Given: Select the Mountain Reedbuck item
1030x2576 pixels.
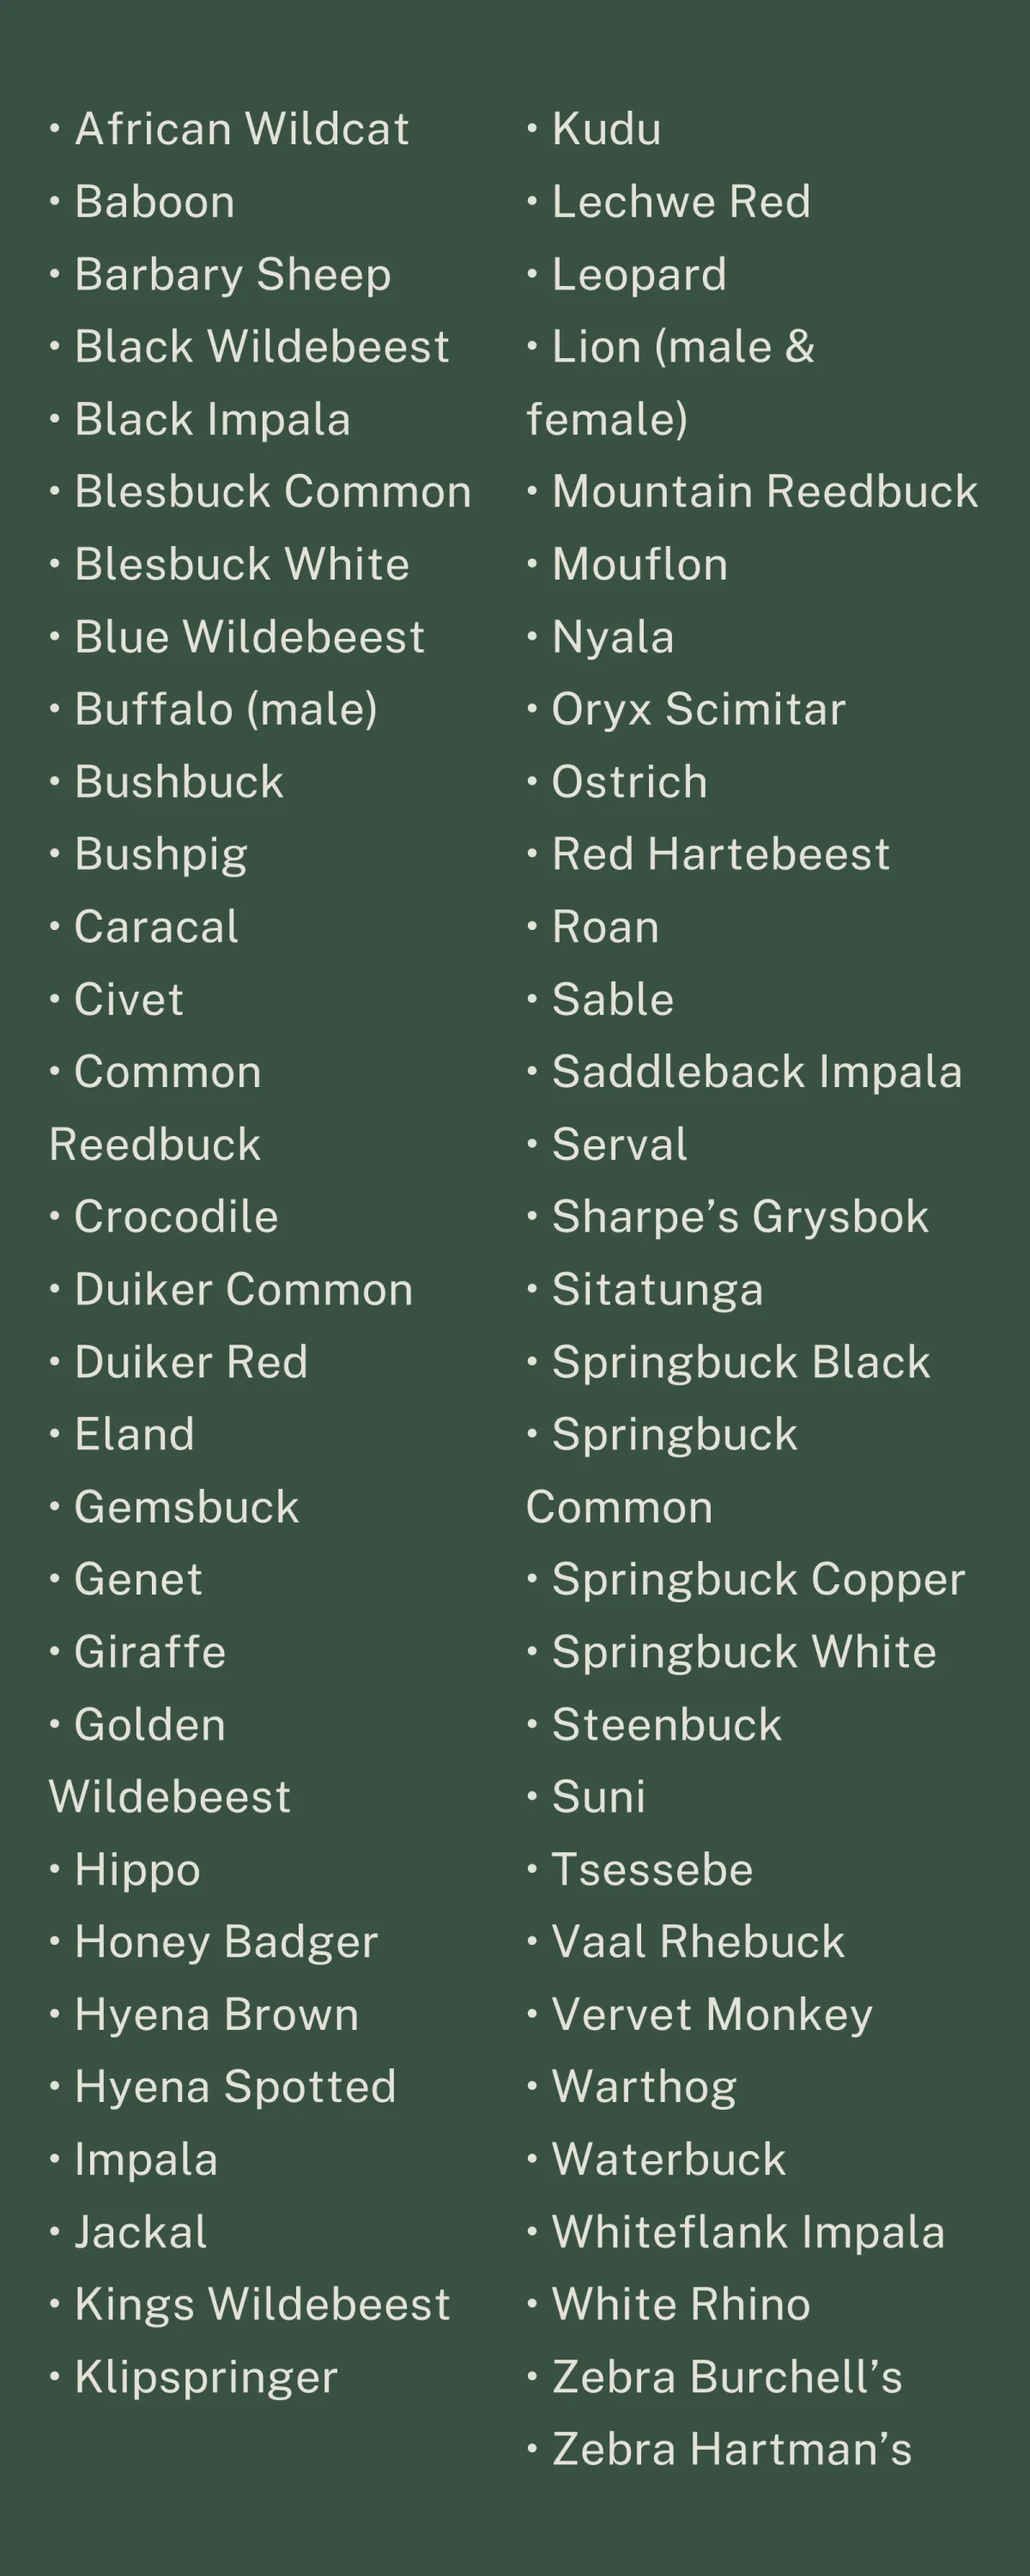Looking at the screenshot, I should tap(766, 492).
